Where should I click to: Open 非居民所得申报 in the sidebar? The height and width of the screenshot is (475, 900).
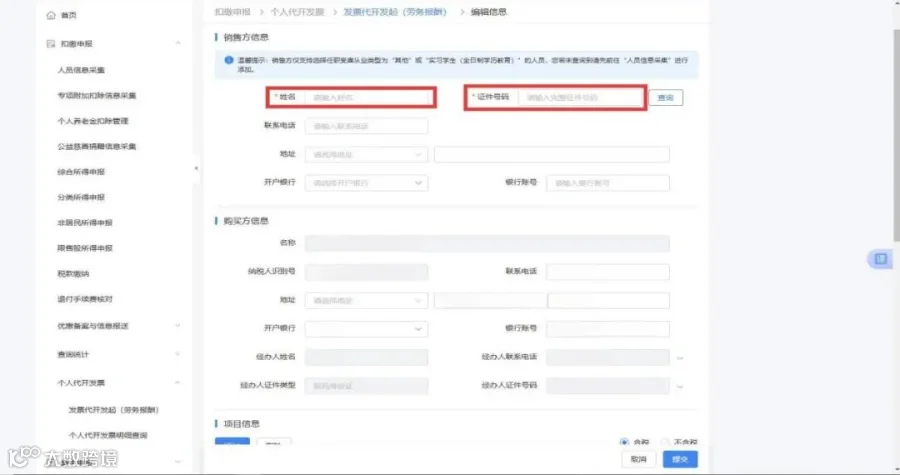[85, 223]
